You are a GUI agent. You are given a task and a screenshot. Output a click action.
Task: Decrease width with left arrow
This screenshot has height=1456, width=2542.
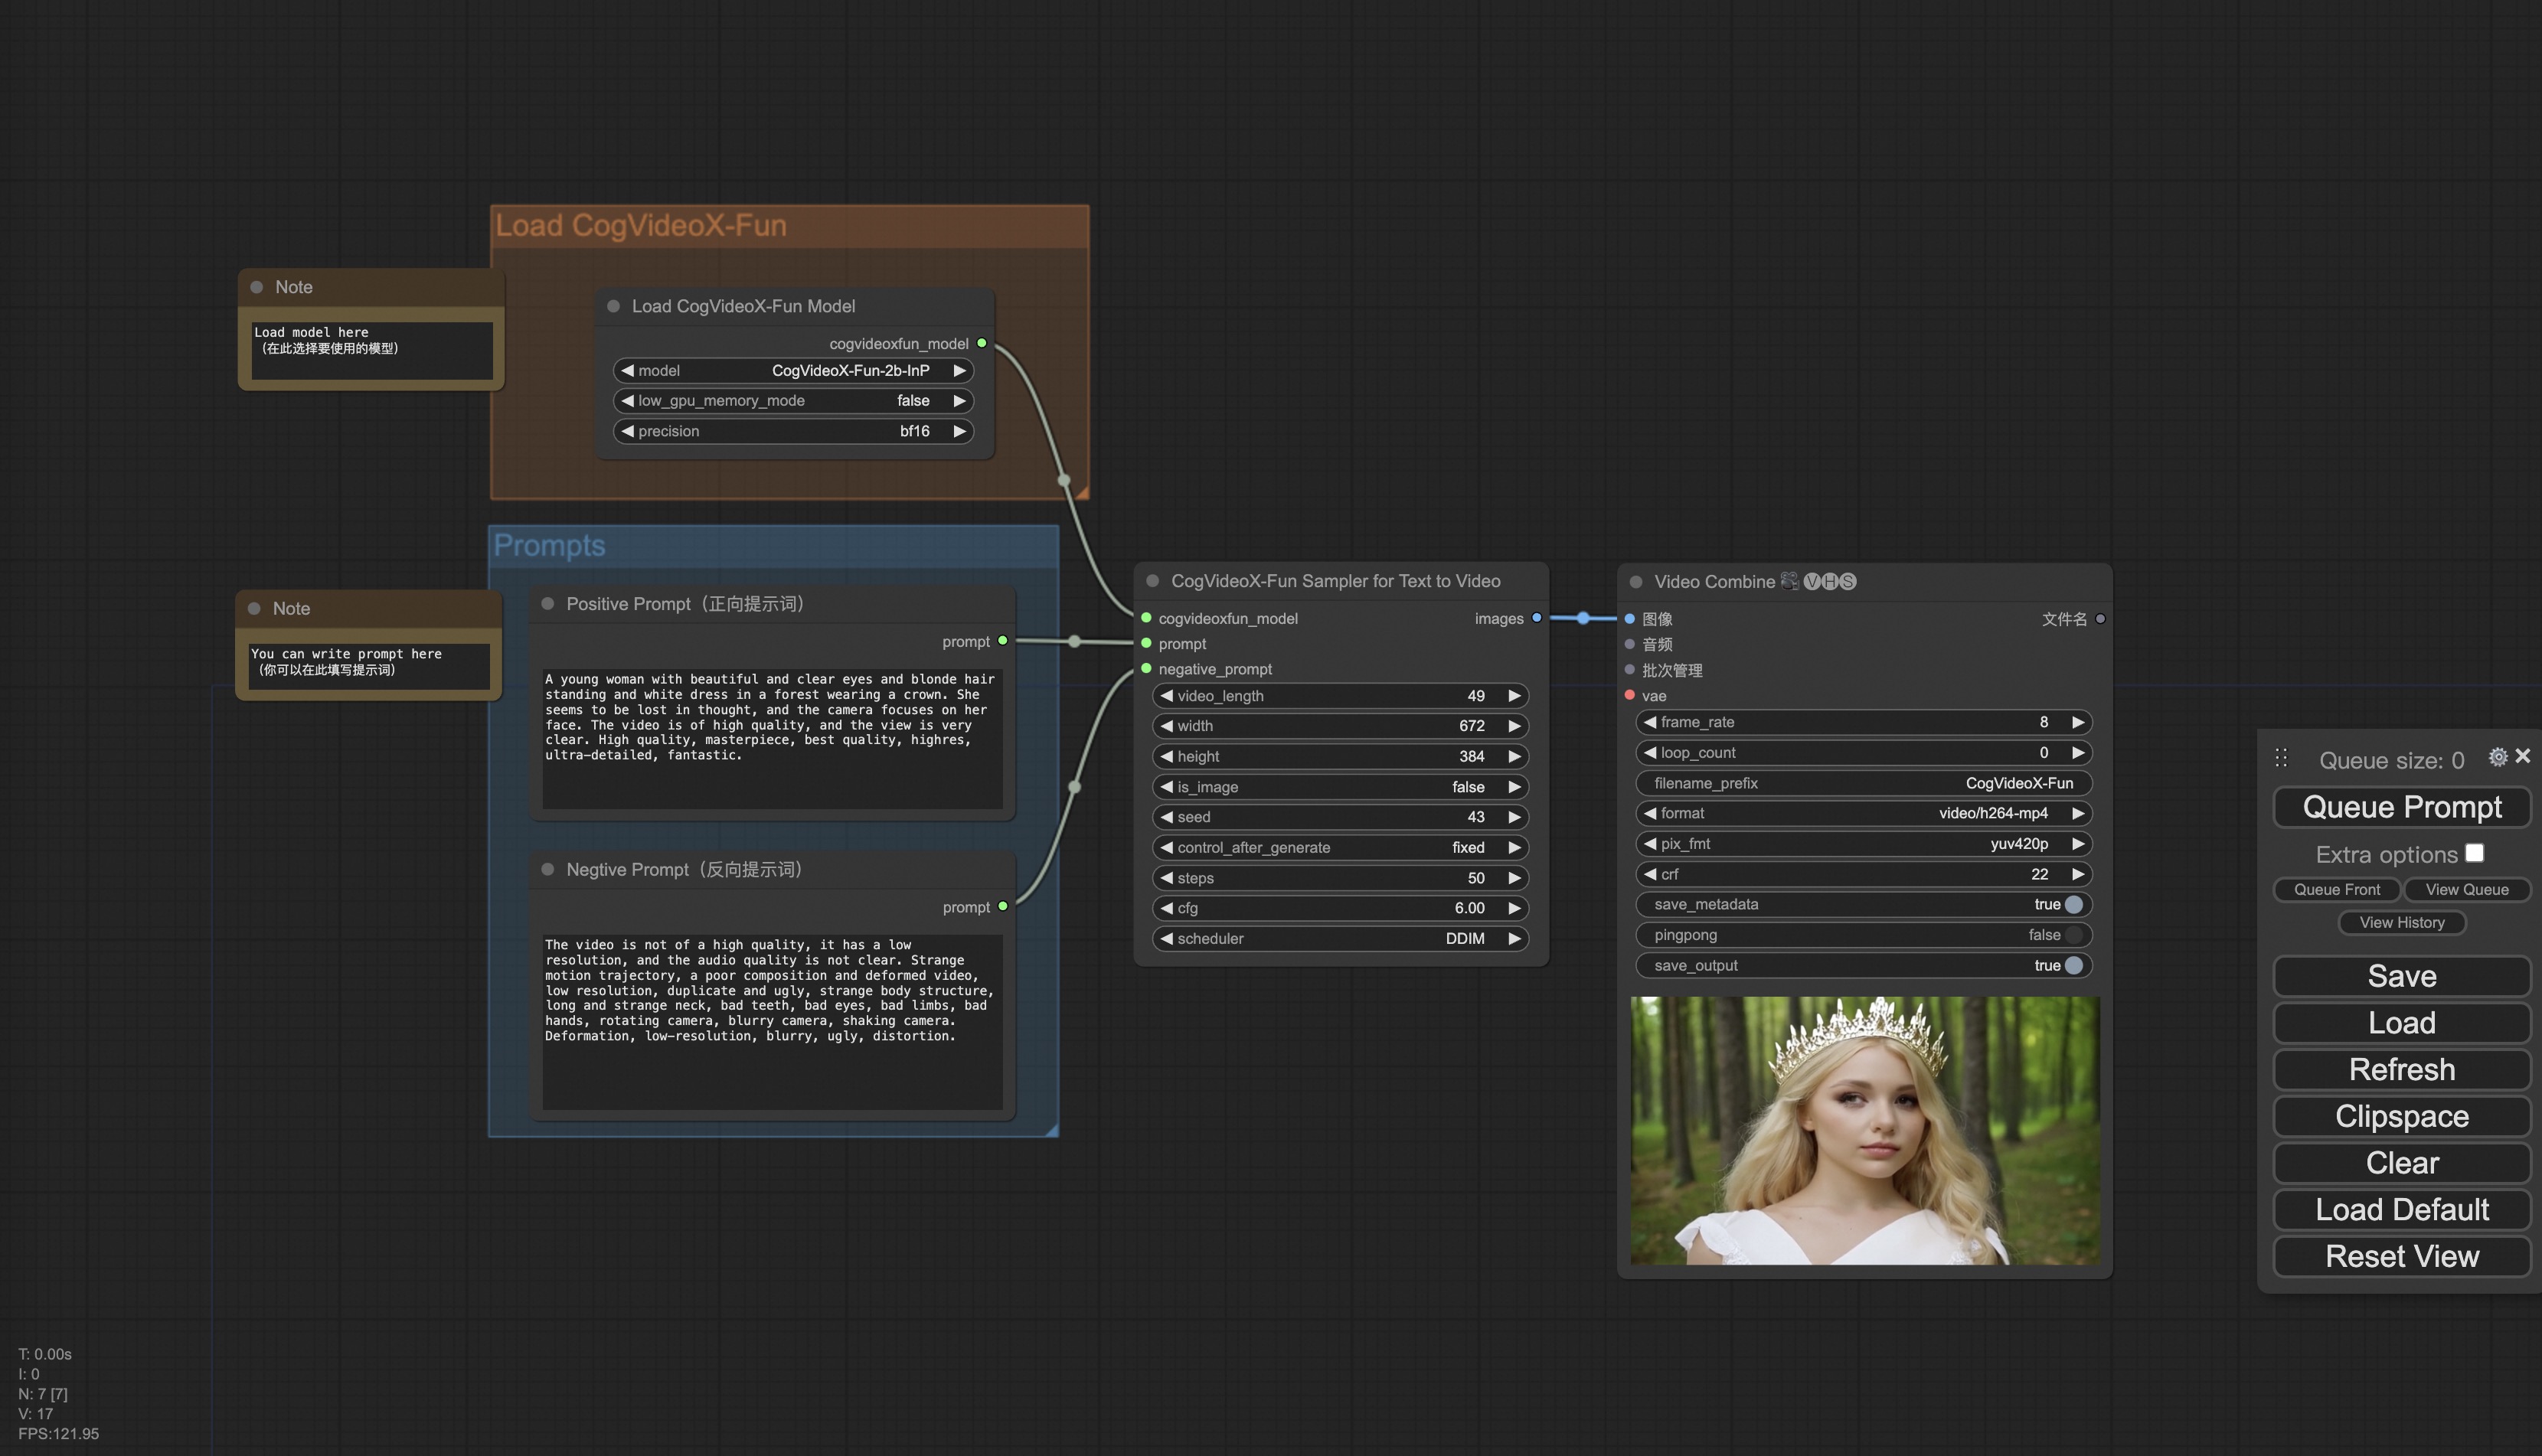tap(1166, 725)
